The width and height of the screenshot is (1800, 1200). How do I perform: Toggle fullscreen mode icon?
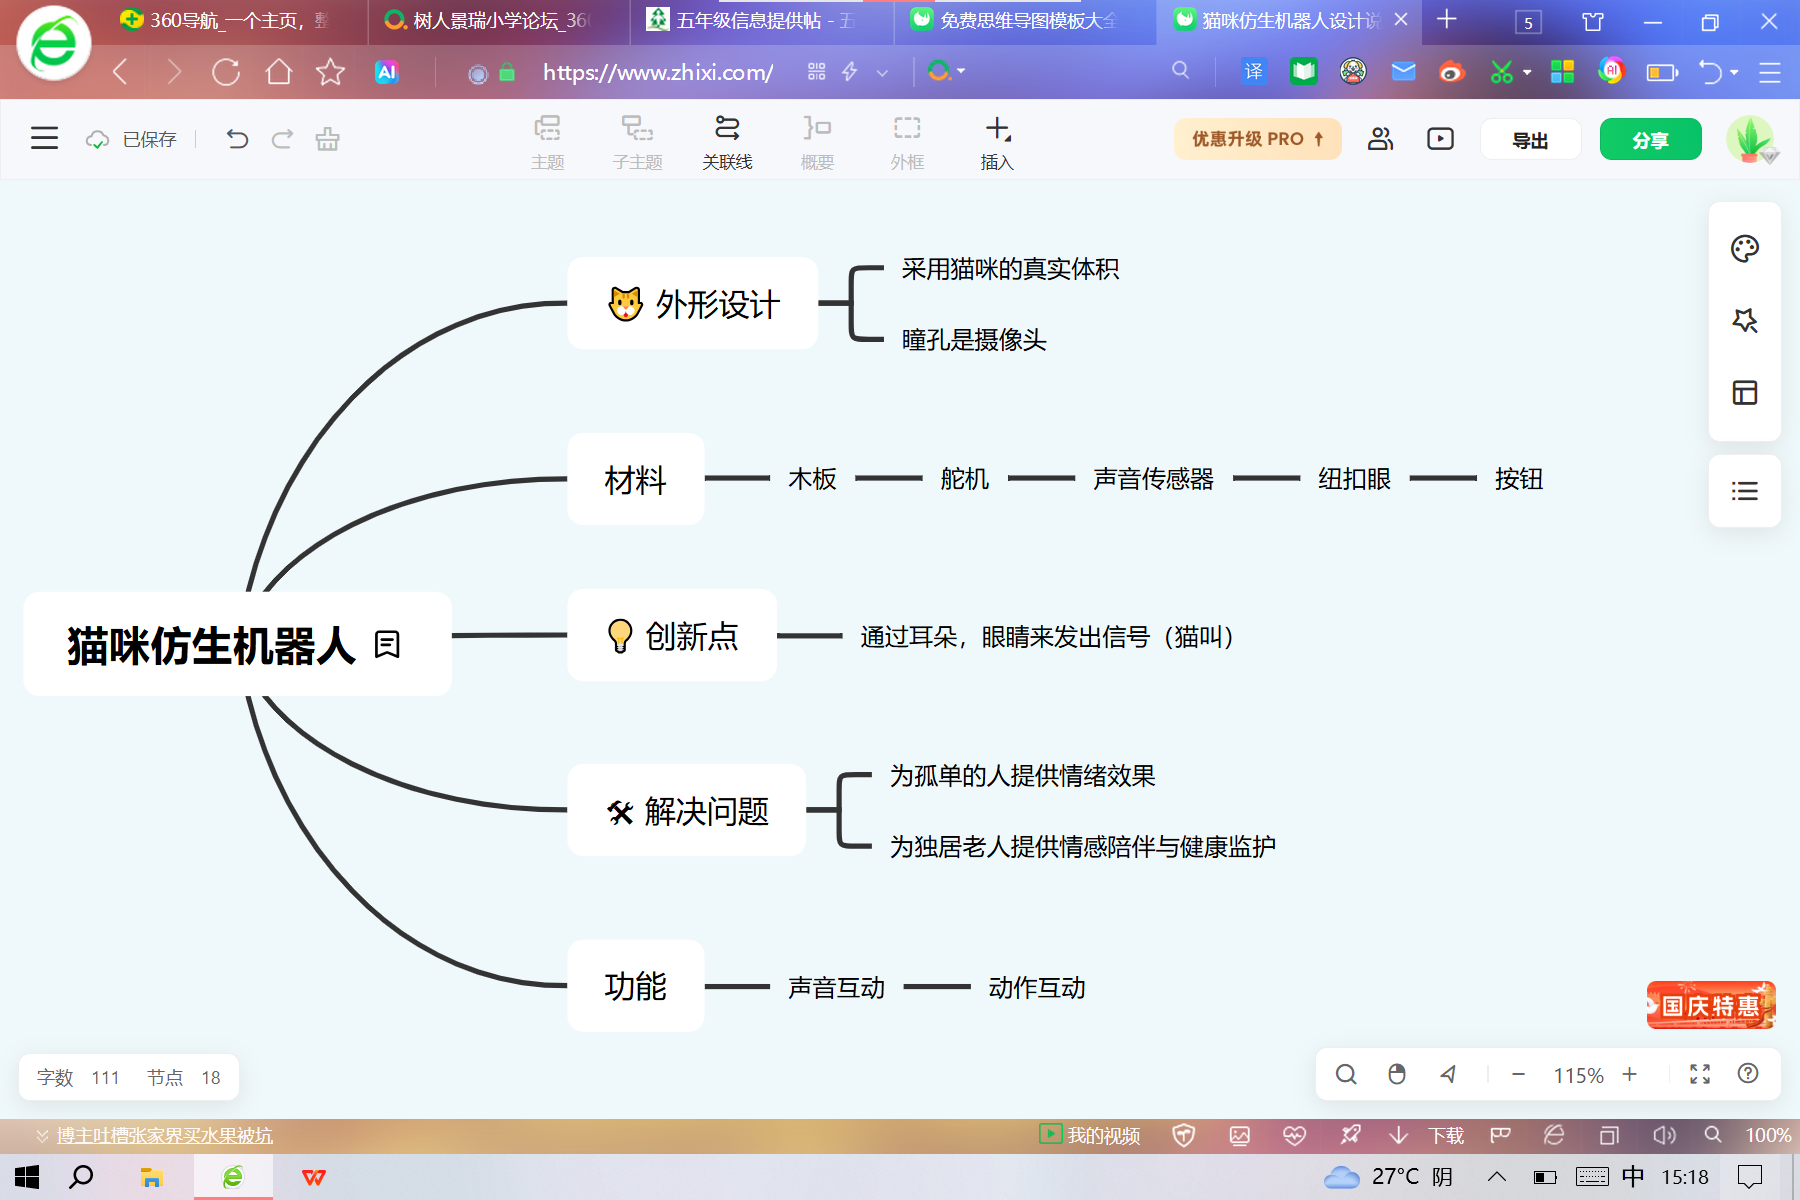pos(1700,1074)
